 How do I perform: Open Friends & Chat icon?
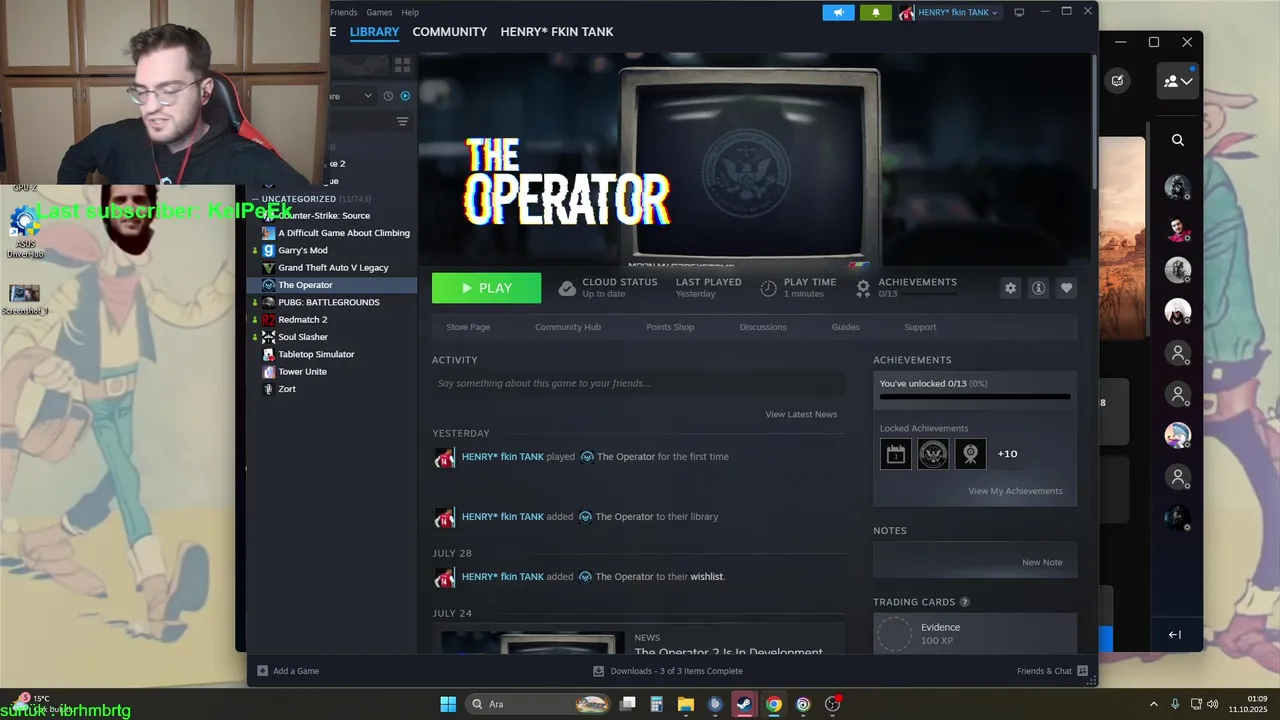pos(1083,671)
